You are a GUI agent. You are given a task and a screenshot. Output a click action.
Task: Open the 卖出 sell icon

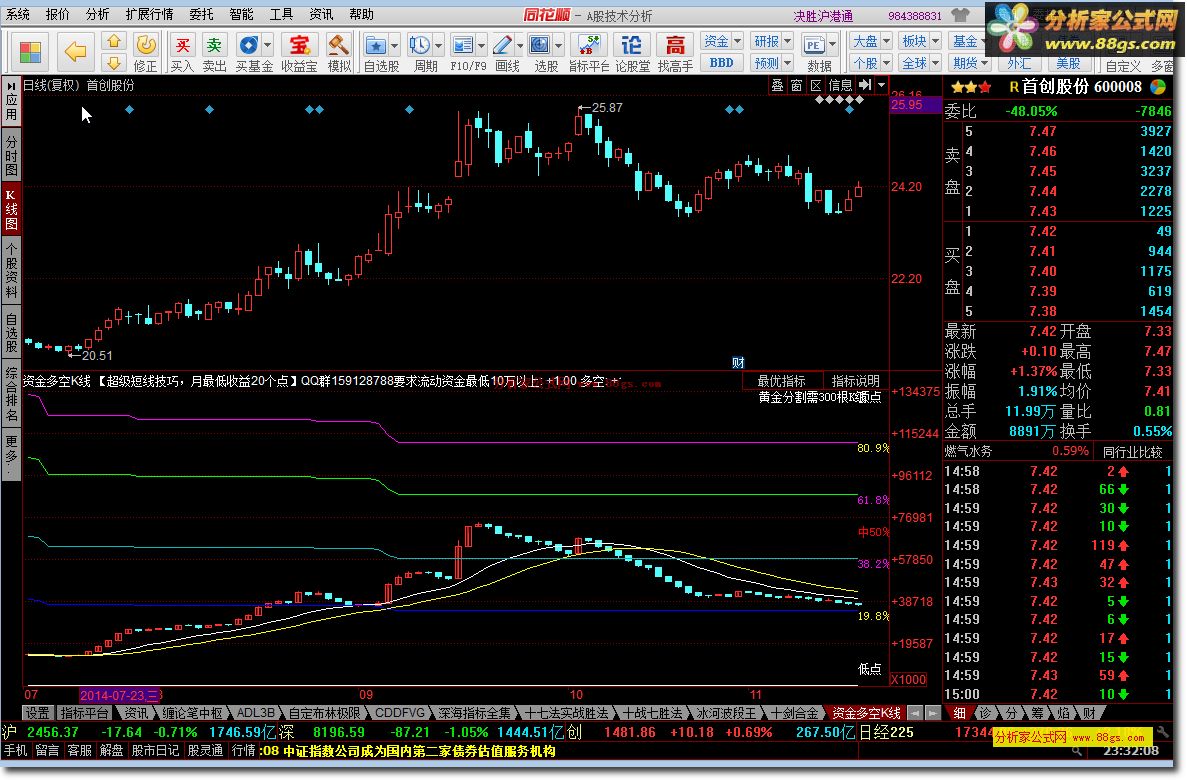215,45
